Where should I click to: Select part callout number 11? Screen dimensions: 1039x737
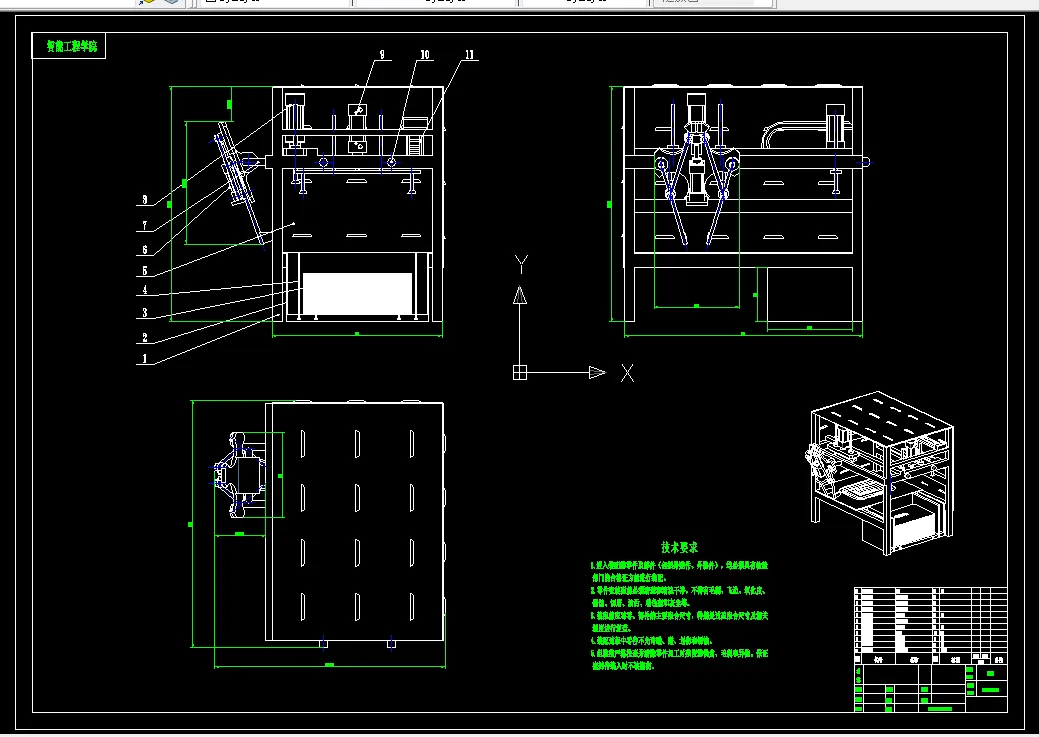coord(470,55)
